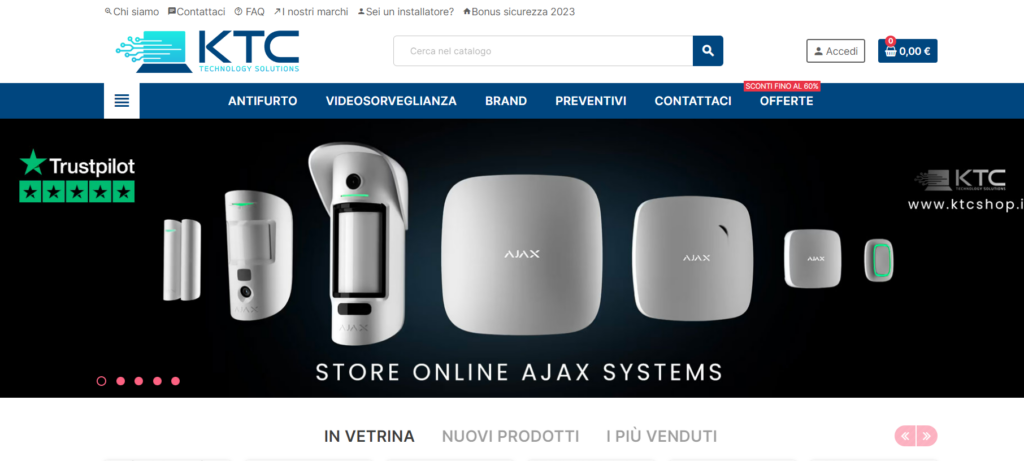Open the shopping cart showing 0,00 €
The image size is (1024, 461).
pos(907,51)
